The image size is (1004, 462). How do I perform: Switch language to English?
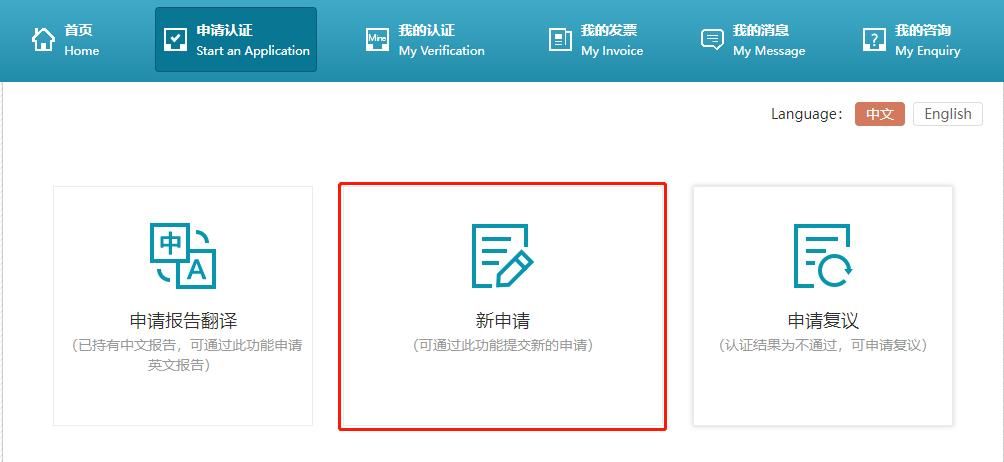pos(948,114)
